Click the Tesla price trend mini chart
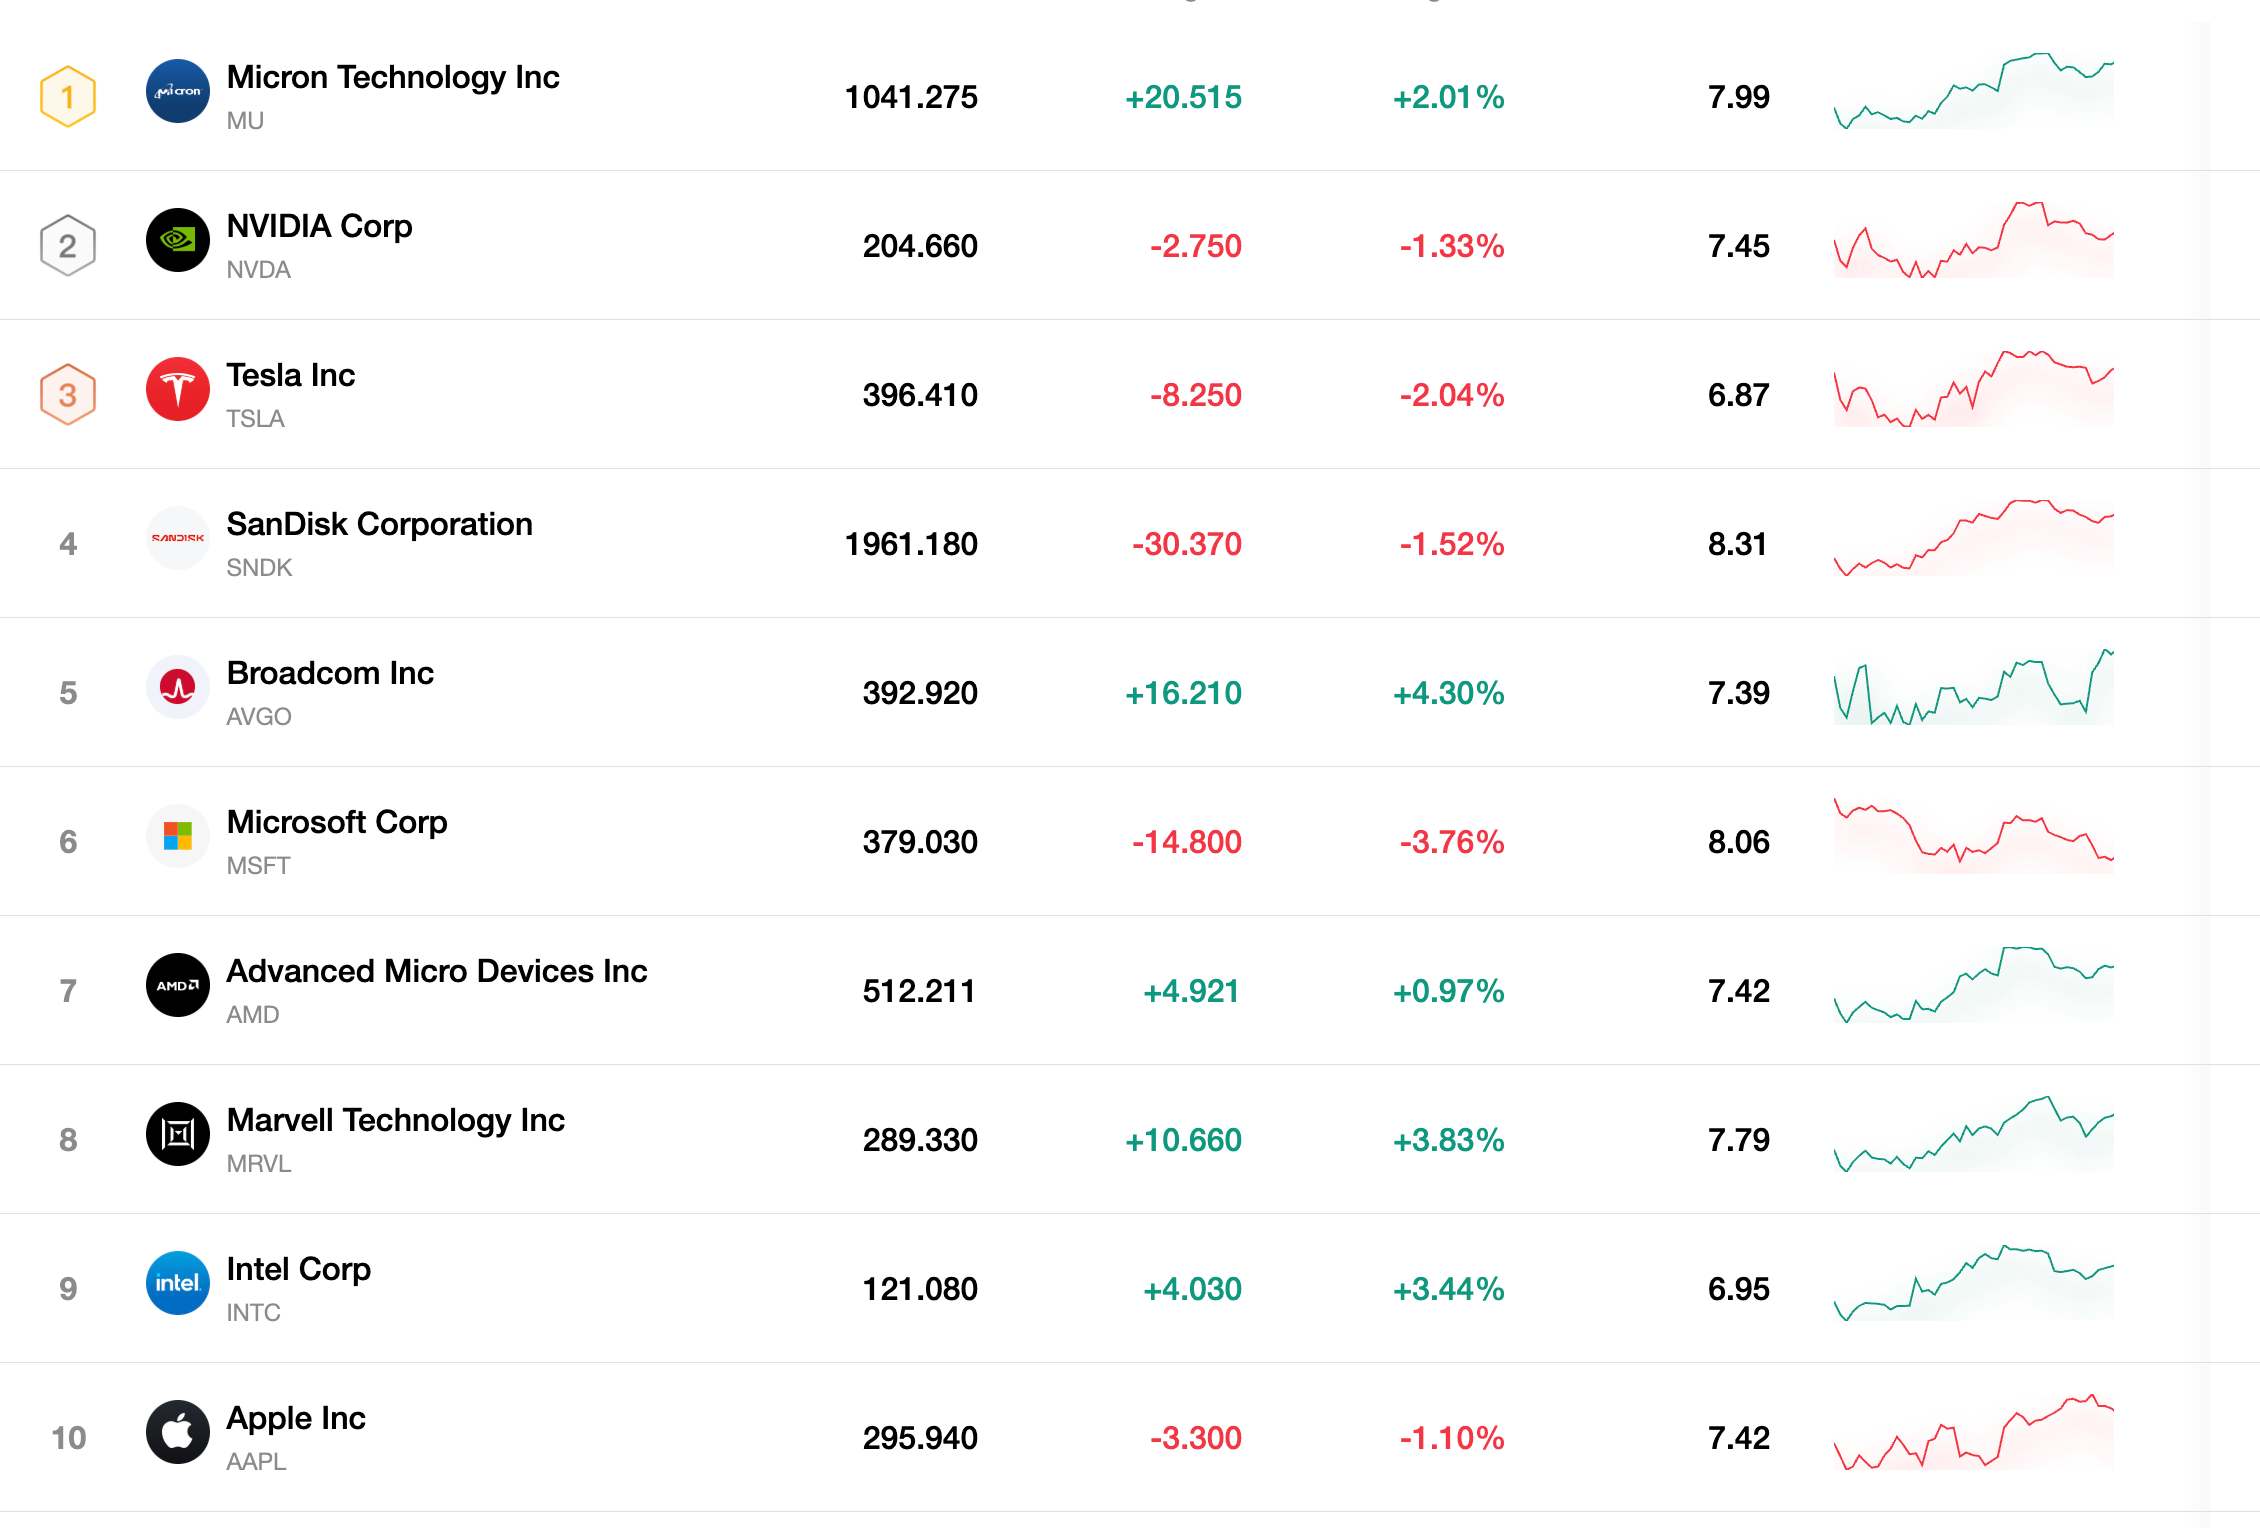 [x=1974, y=389]
